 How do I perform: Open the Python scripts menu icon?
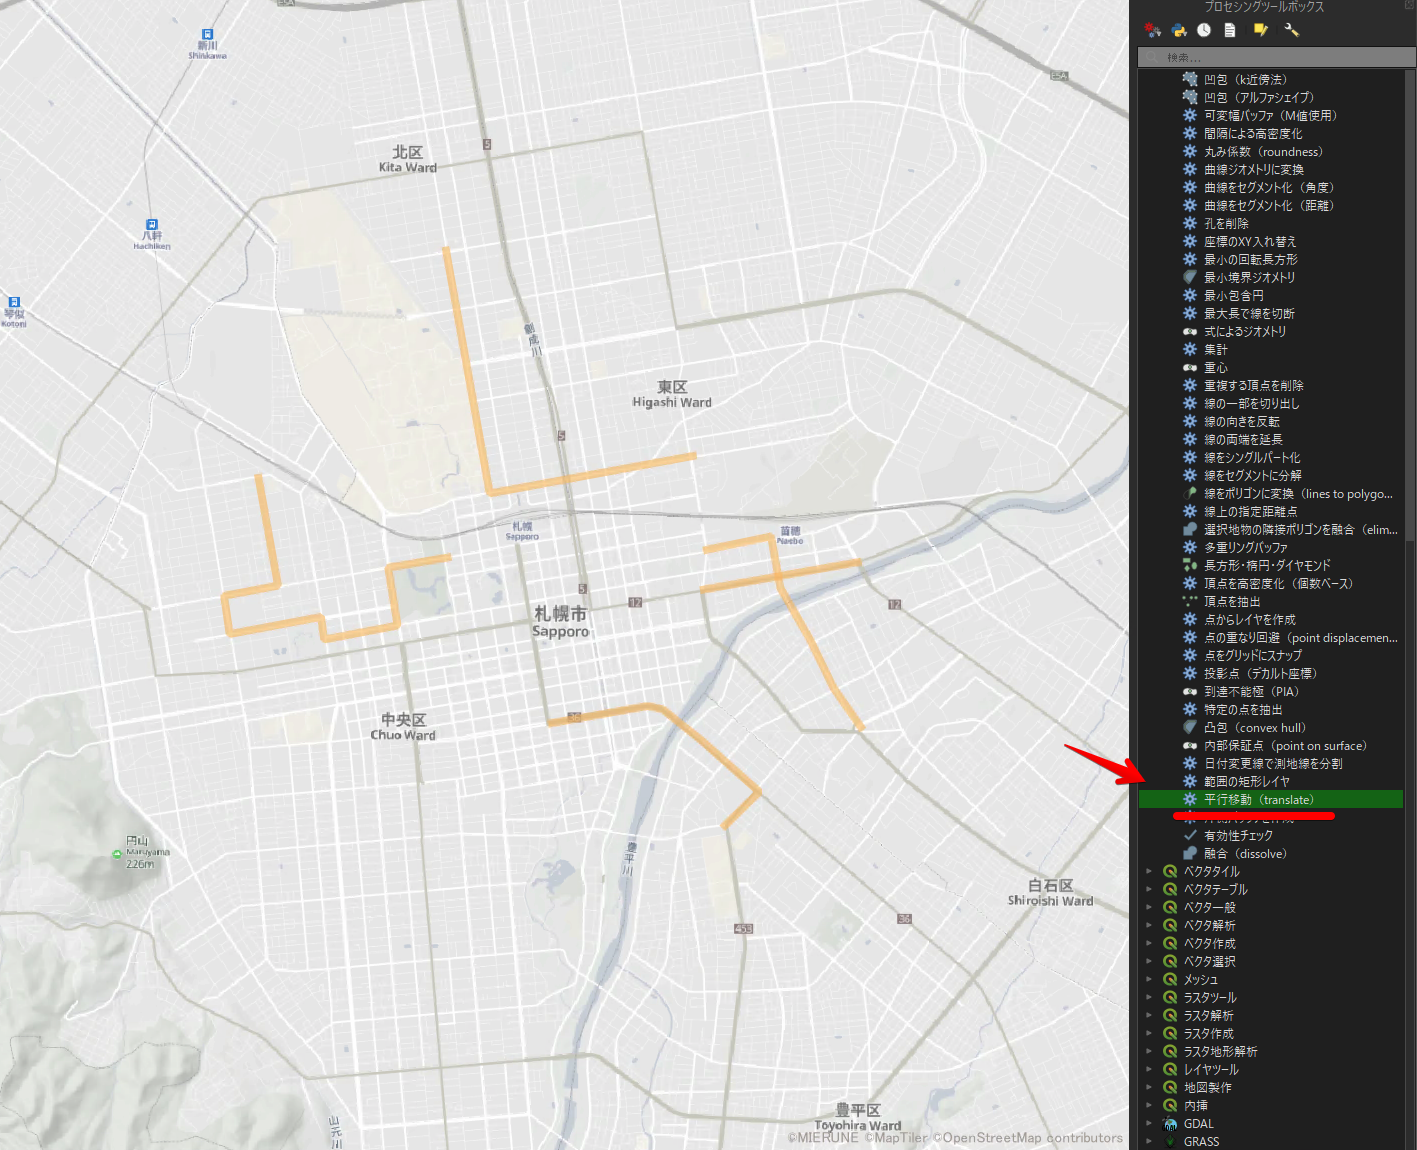[1179, 30]
